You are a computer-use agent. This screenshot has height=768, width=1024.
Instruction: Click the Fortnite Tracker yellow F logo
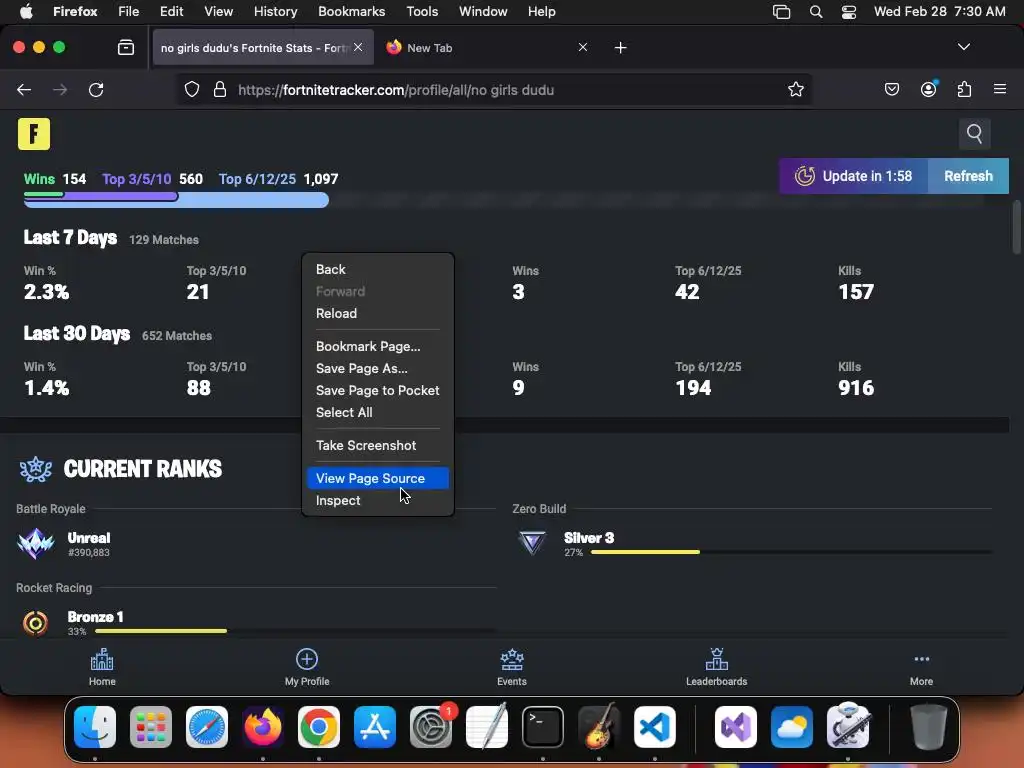(x=34, y=135)
